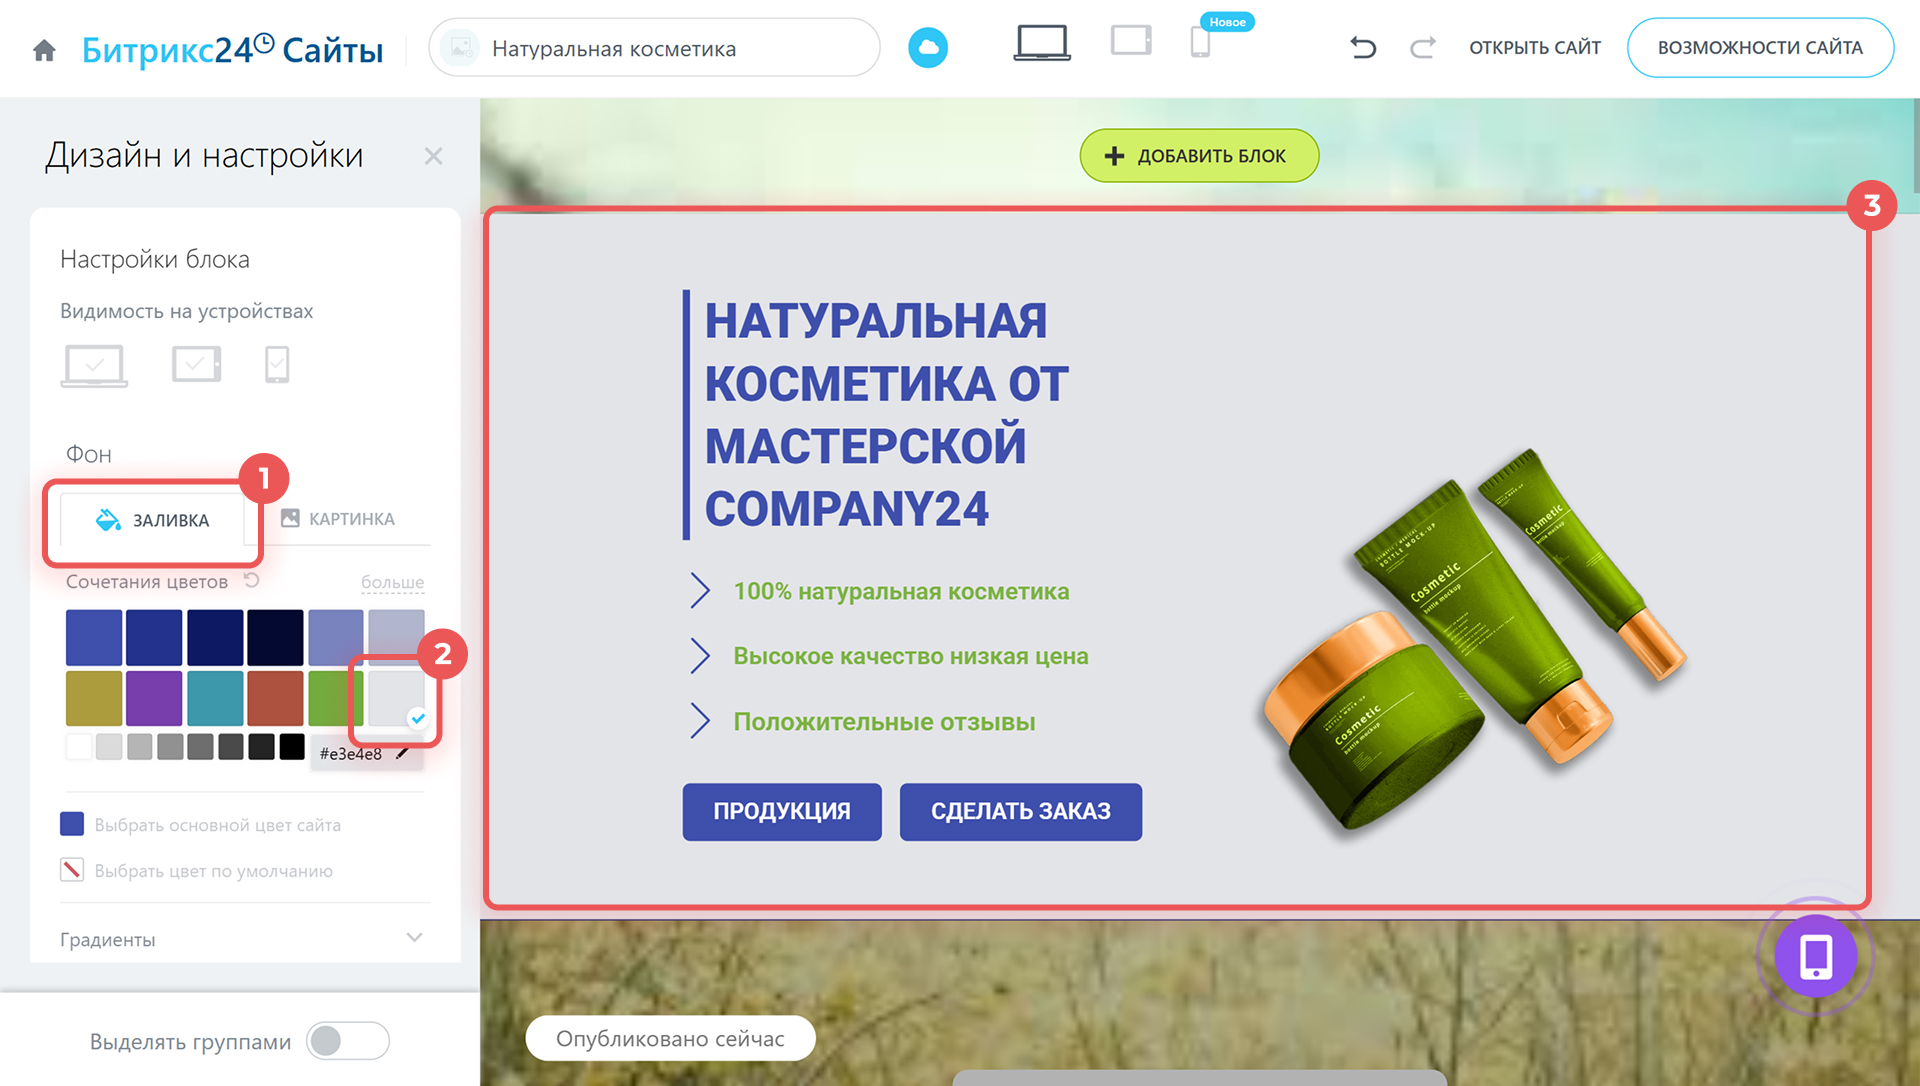
Task: Toggle mobile phone visibility for block
Action: click(x=277, y=365)
